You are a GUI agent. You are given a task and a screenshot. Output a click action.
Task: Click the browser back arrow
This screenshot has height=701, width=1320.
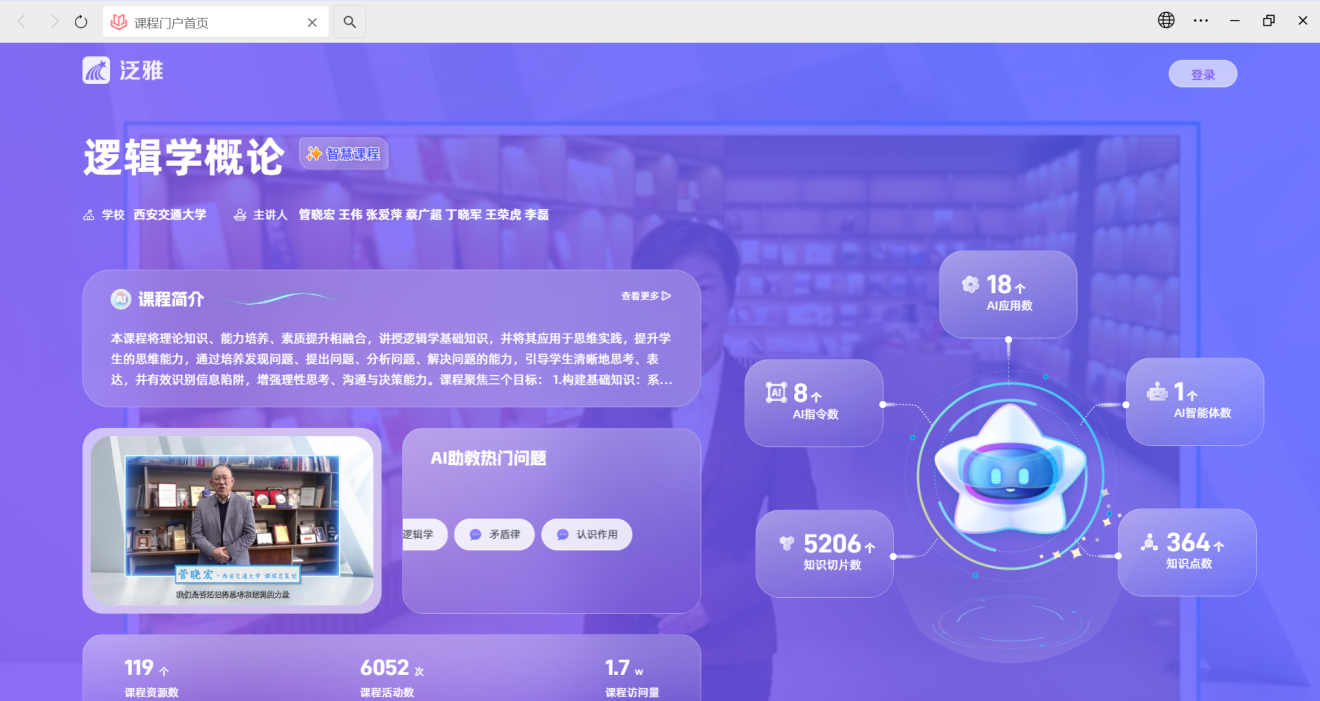[x=22, y=21]
